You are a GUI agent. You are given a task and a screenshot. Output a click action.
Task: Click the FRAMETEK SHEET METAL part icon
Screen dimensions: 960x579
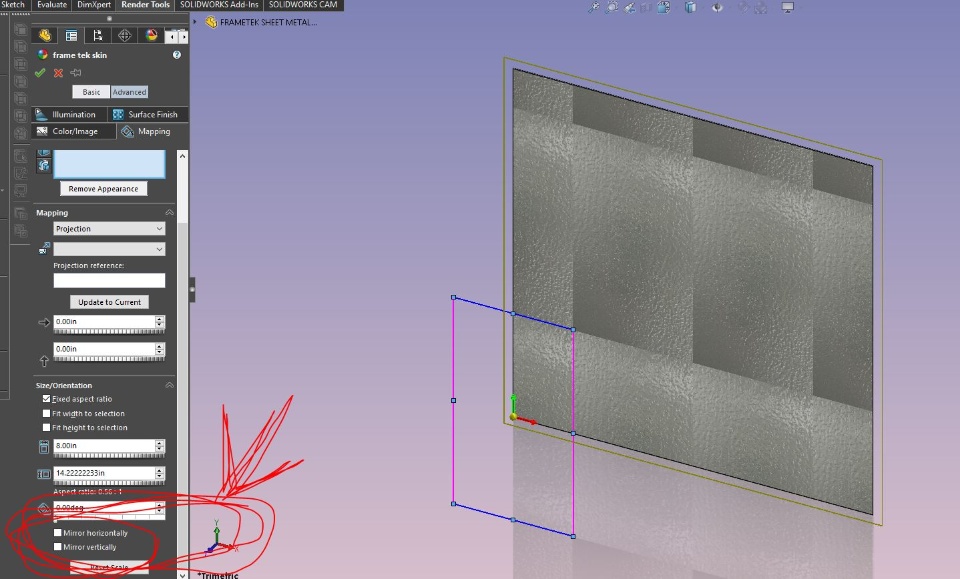[211, 22]
